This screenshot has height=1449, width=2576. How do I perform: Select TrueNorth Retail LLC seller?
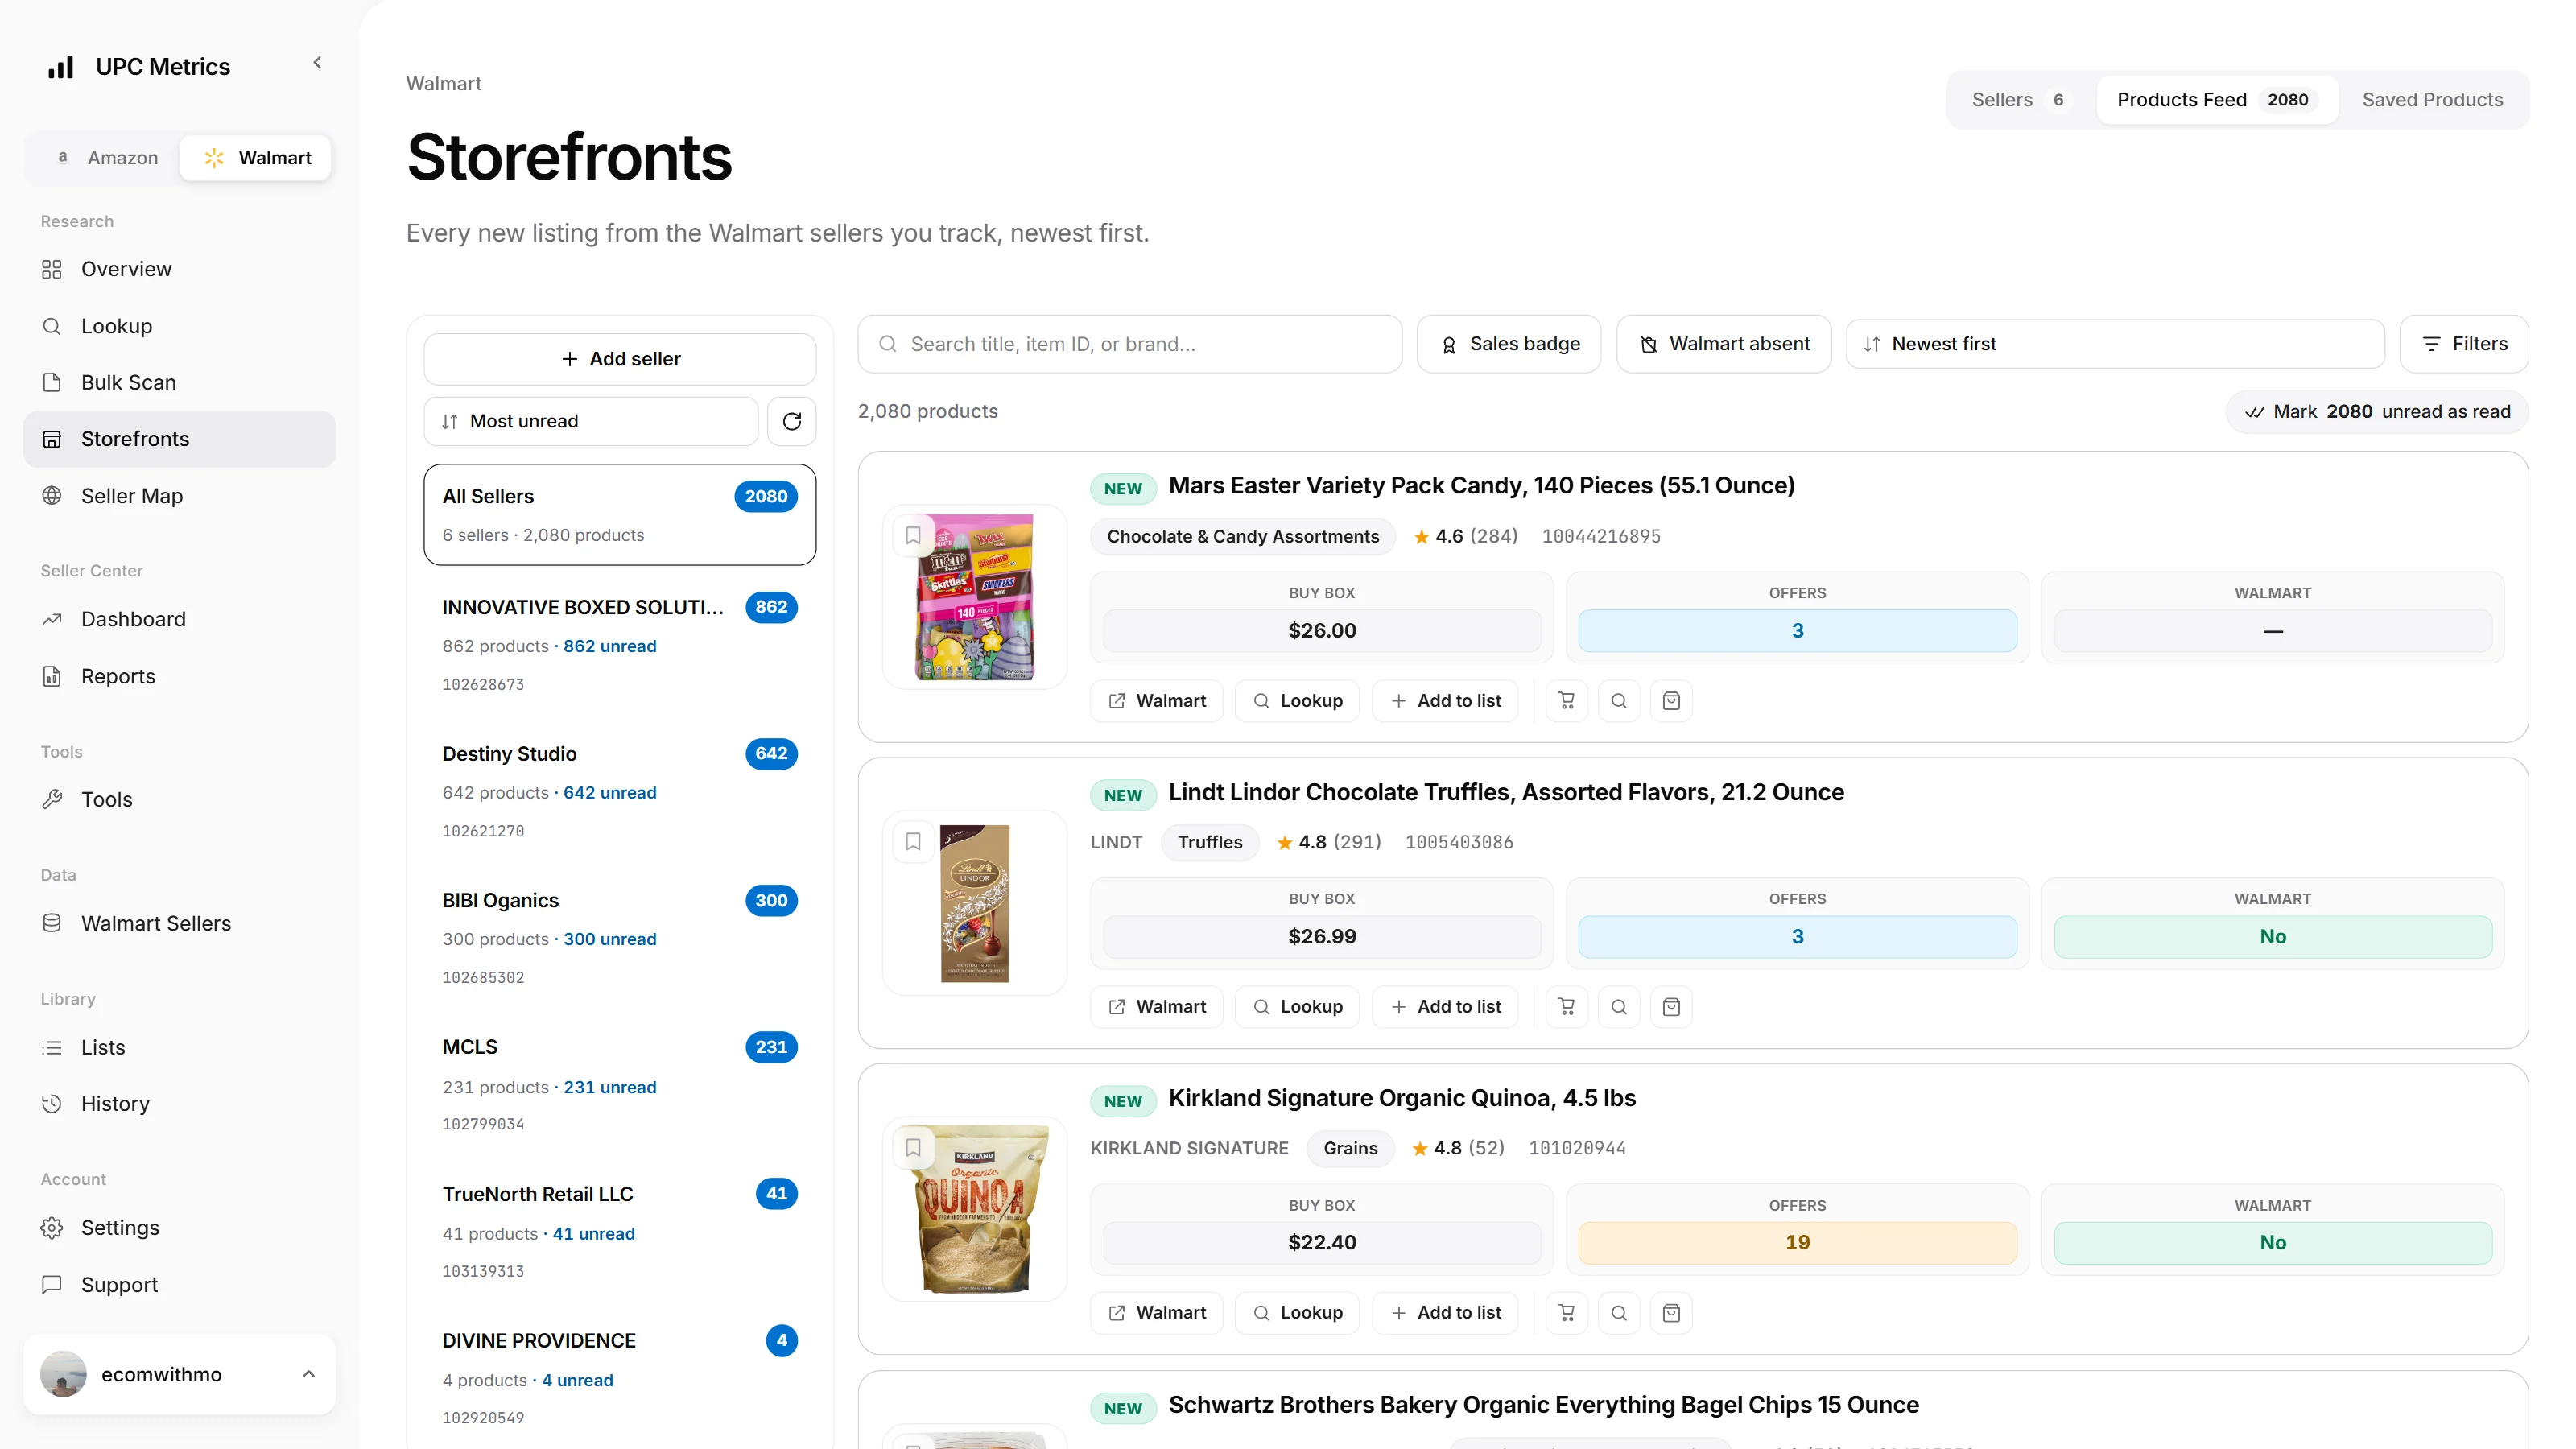(x=620, y=1231)
